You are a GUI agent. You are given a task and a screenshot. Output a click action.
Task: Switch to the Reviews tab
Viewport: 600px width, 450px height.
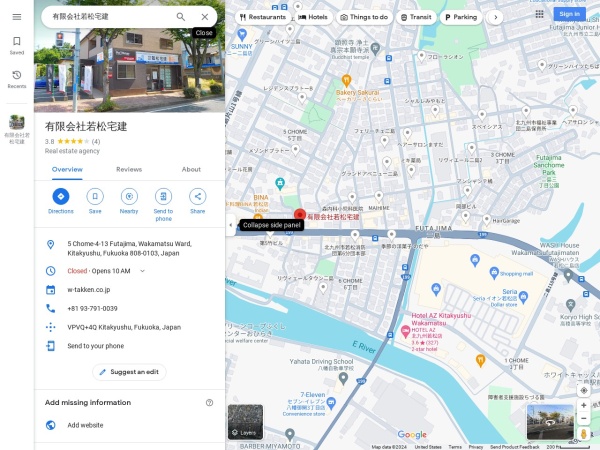(129, 170)
